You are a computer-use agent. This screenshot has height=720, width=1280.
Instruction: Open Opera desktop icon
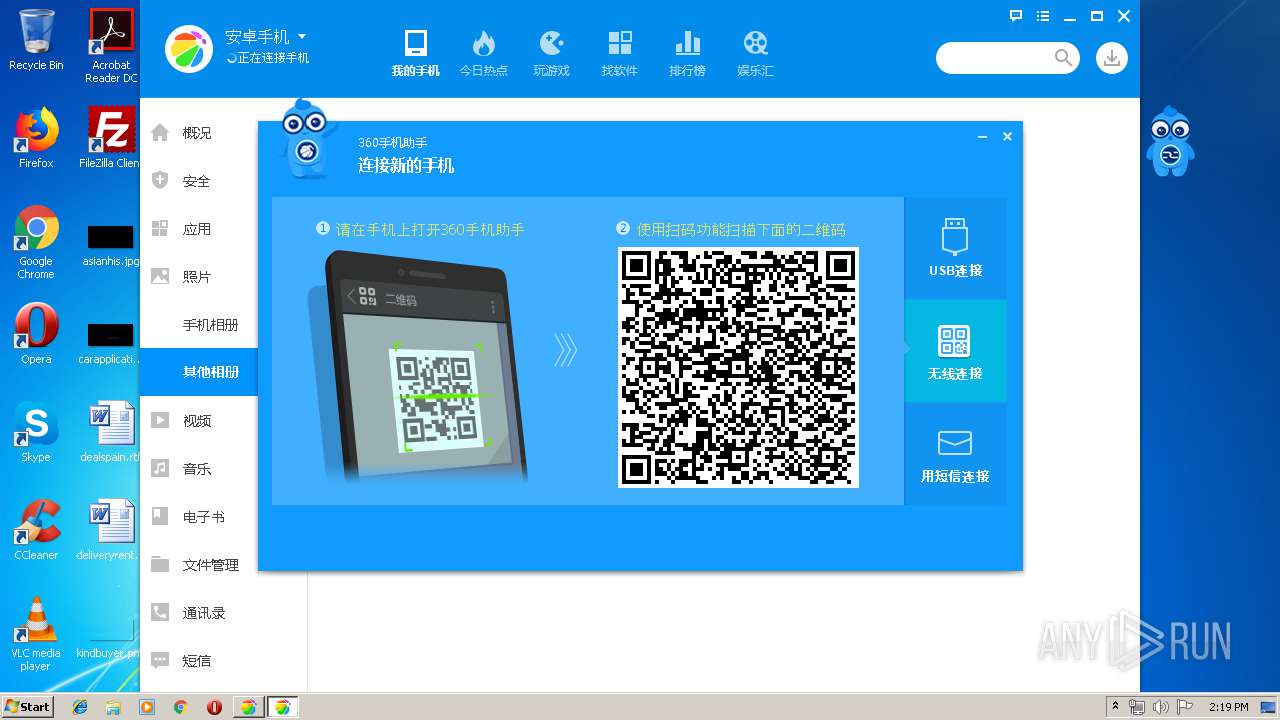(x=36, y=334)
